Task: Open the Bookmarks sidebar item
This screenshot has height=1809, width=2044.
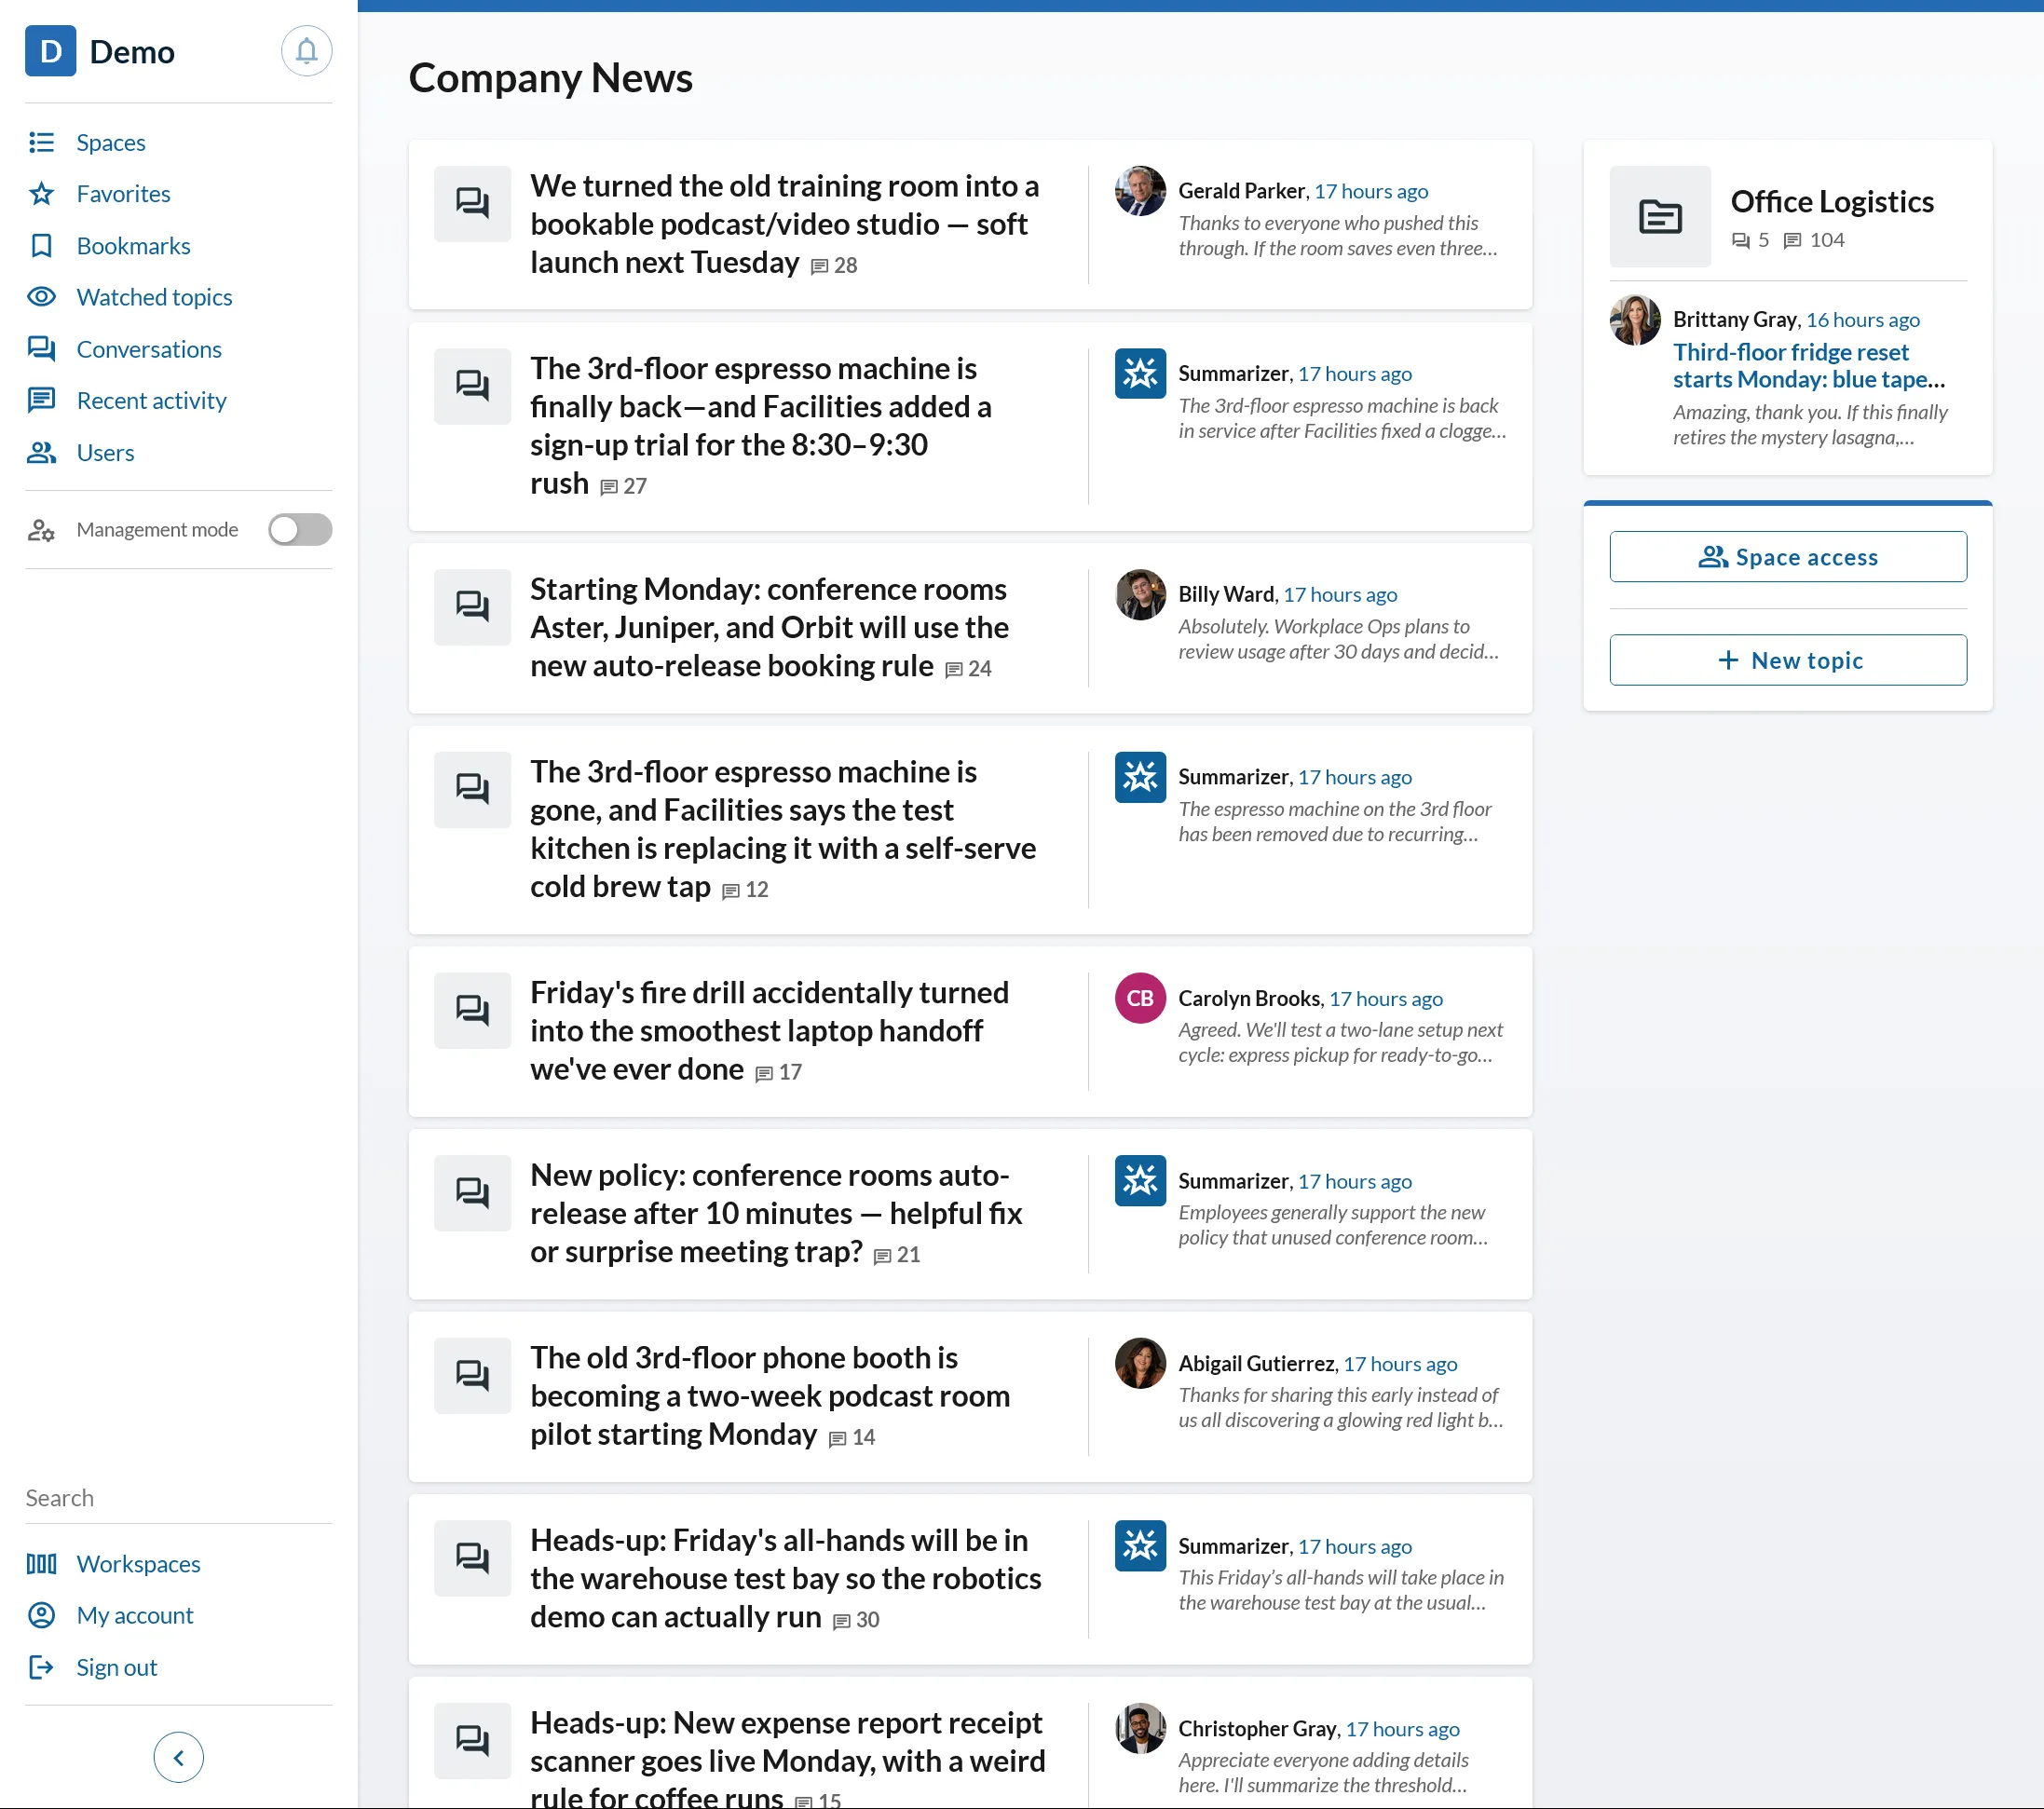Action: [133, 246]
